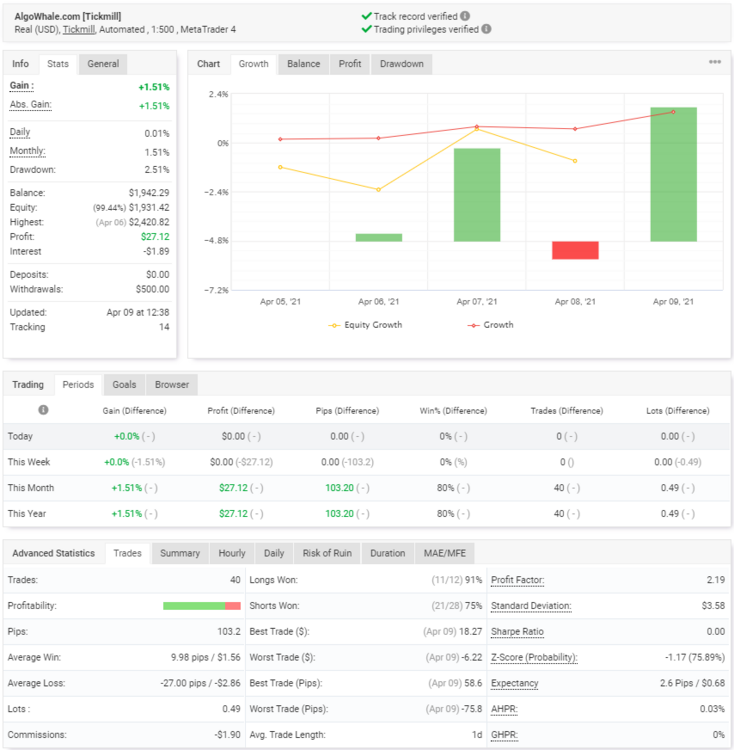The width and height of the screenshot is (734, 750).
Task: Click the Withdrawals value $500.00
Action: pos(153,289)
